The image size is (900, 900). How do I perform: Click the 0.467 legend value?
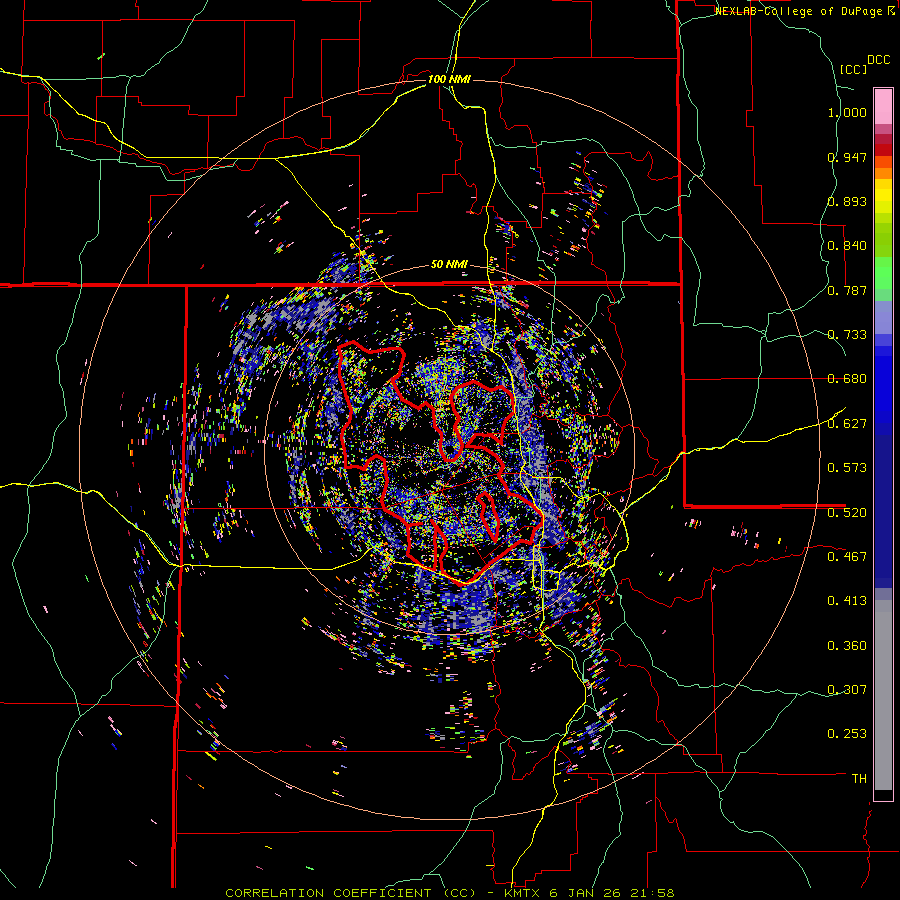847,556
